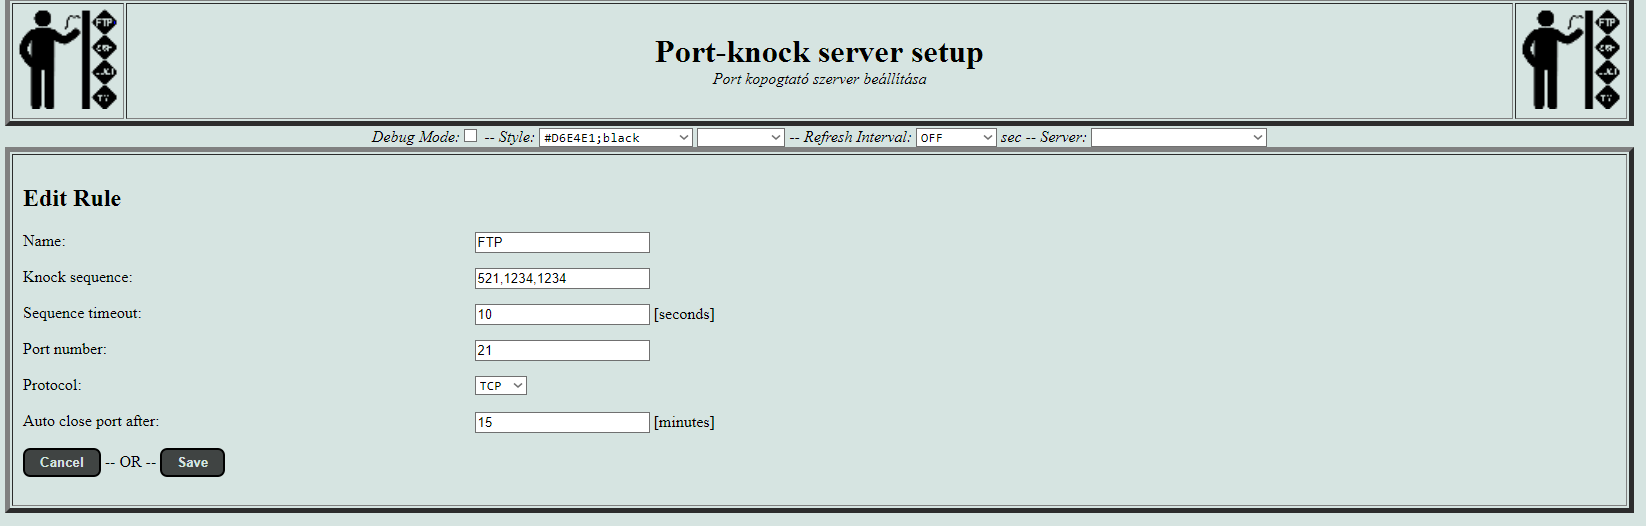1646x526 pixels.
Task: Open the Server dropdown
Action: (x=1178, y=137)
